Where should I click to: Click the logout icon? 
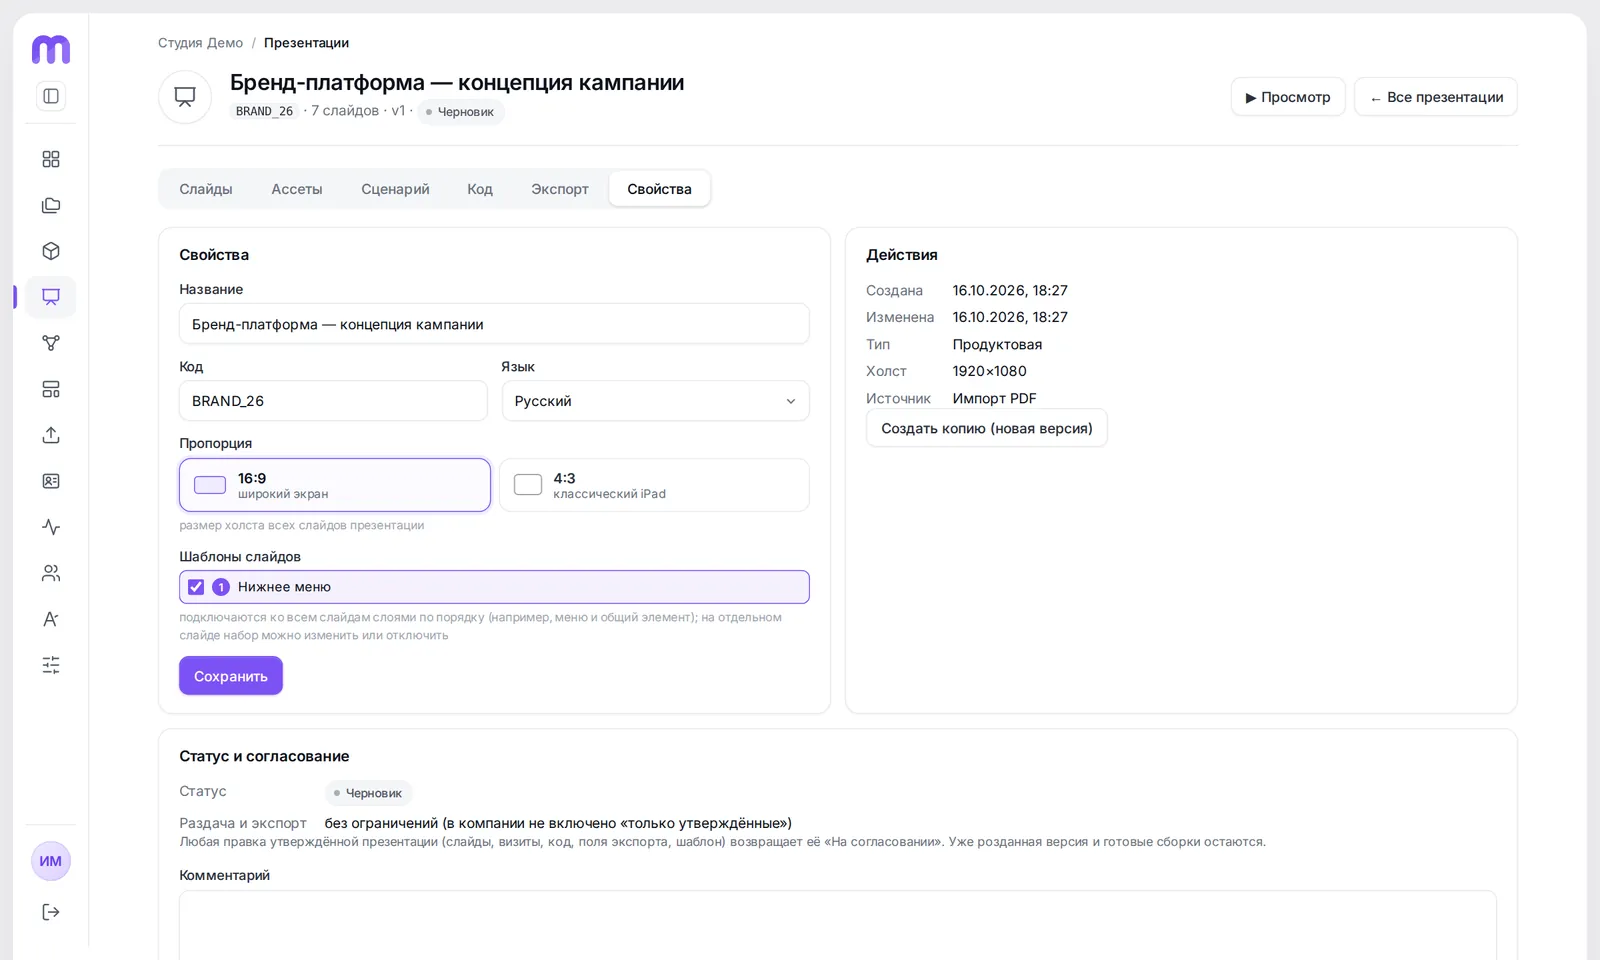(x=51, y=912)
